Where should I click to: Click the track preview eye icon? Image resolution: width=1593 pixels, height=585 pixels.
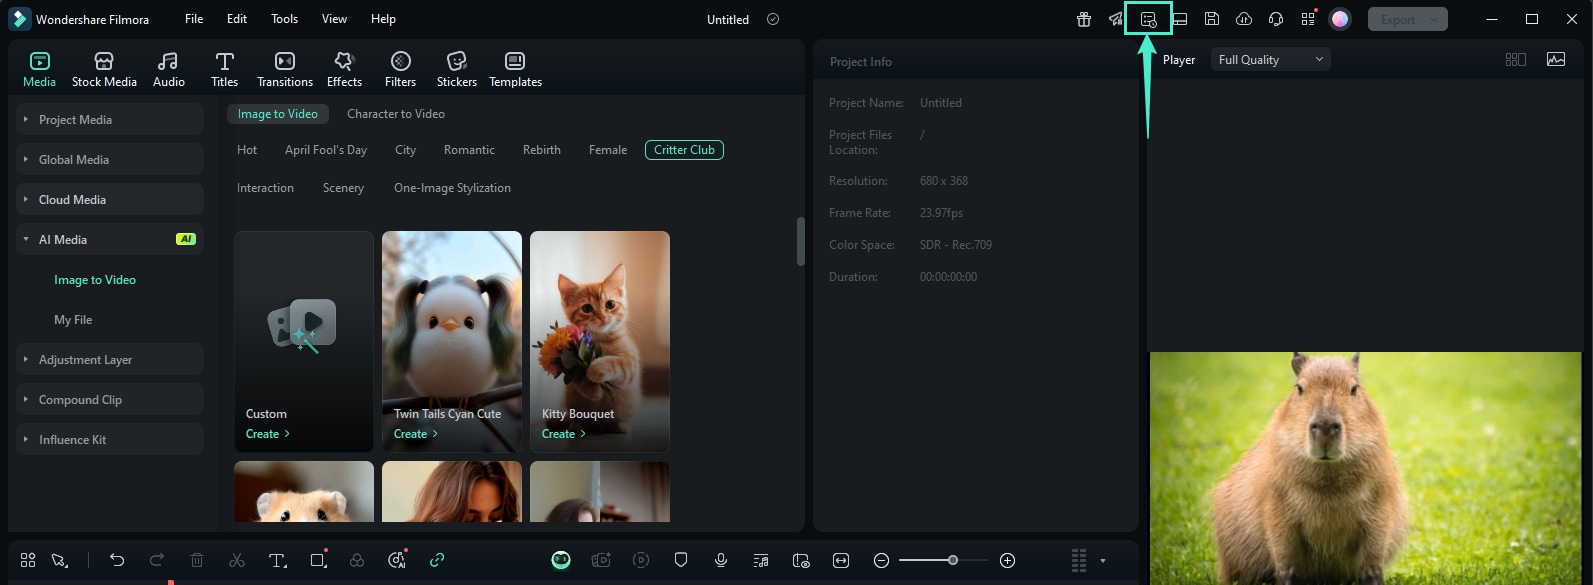point(801,560)
